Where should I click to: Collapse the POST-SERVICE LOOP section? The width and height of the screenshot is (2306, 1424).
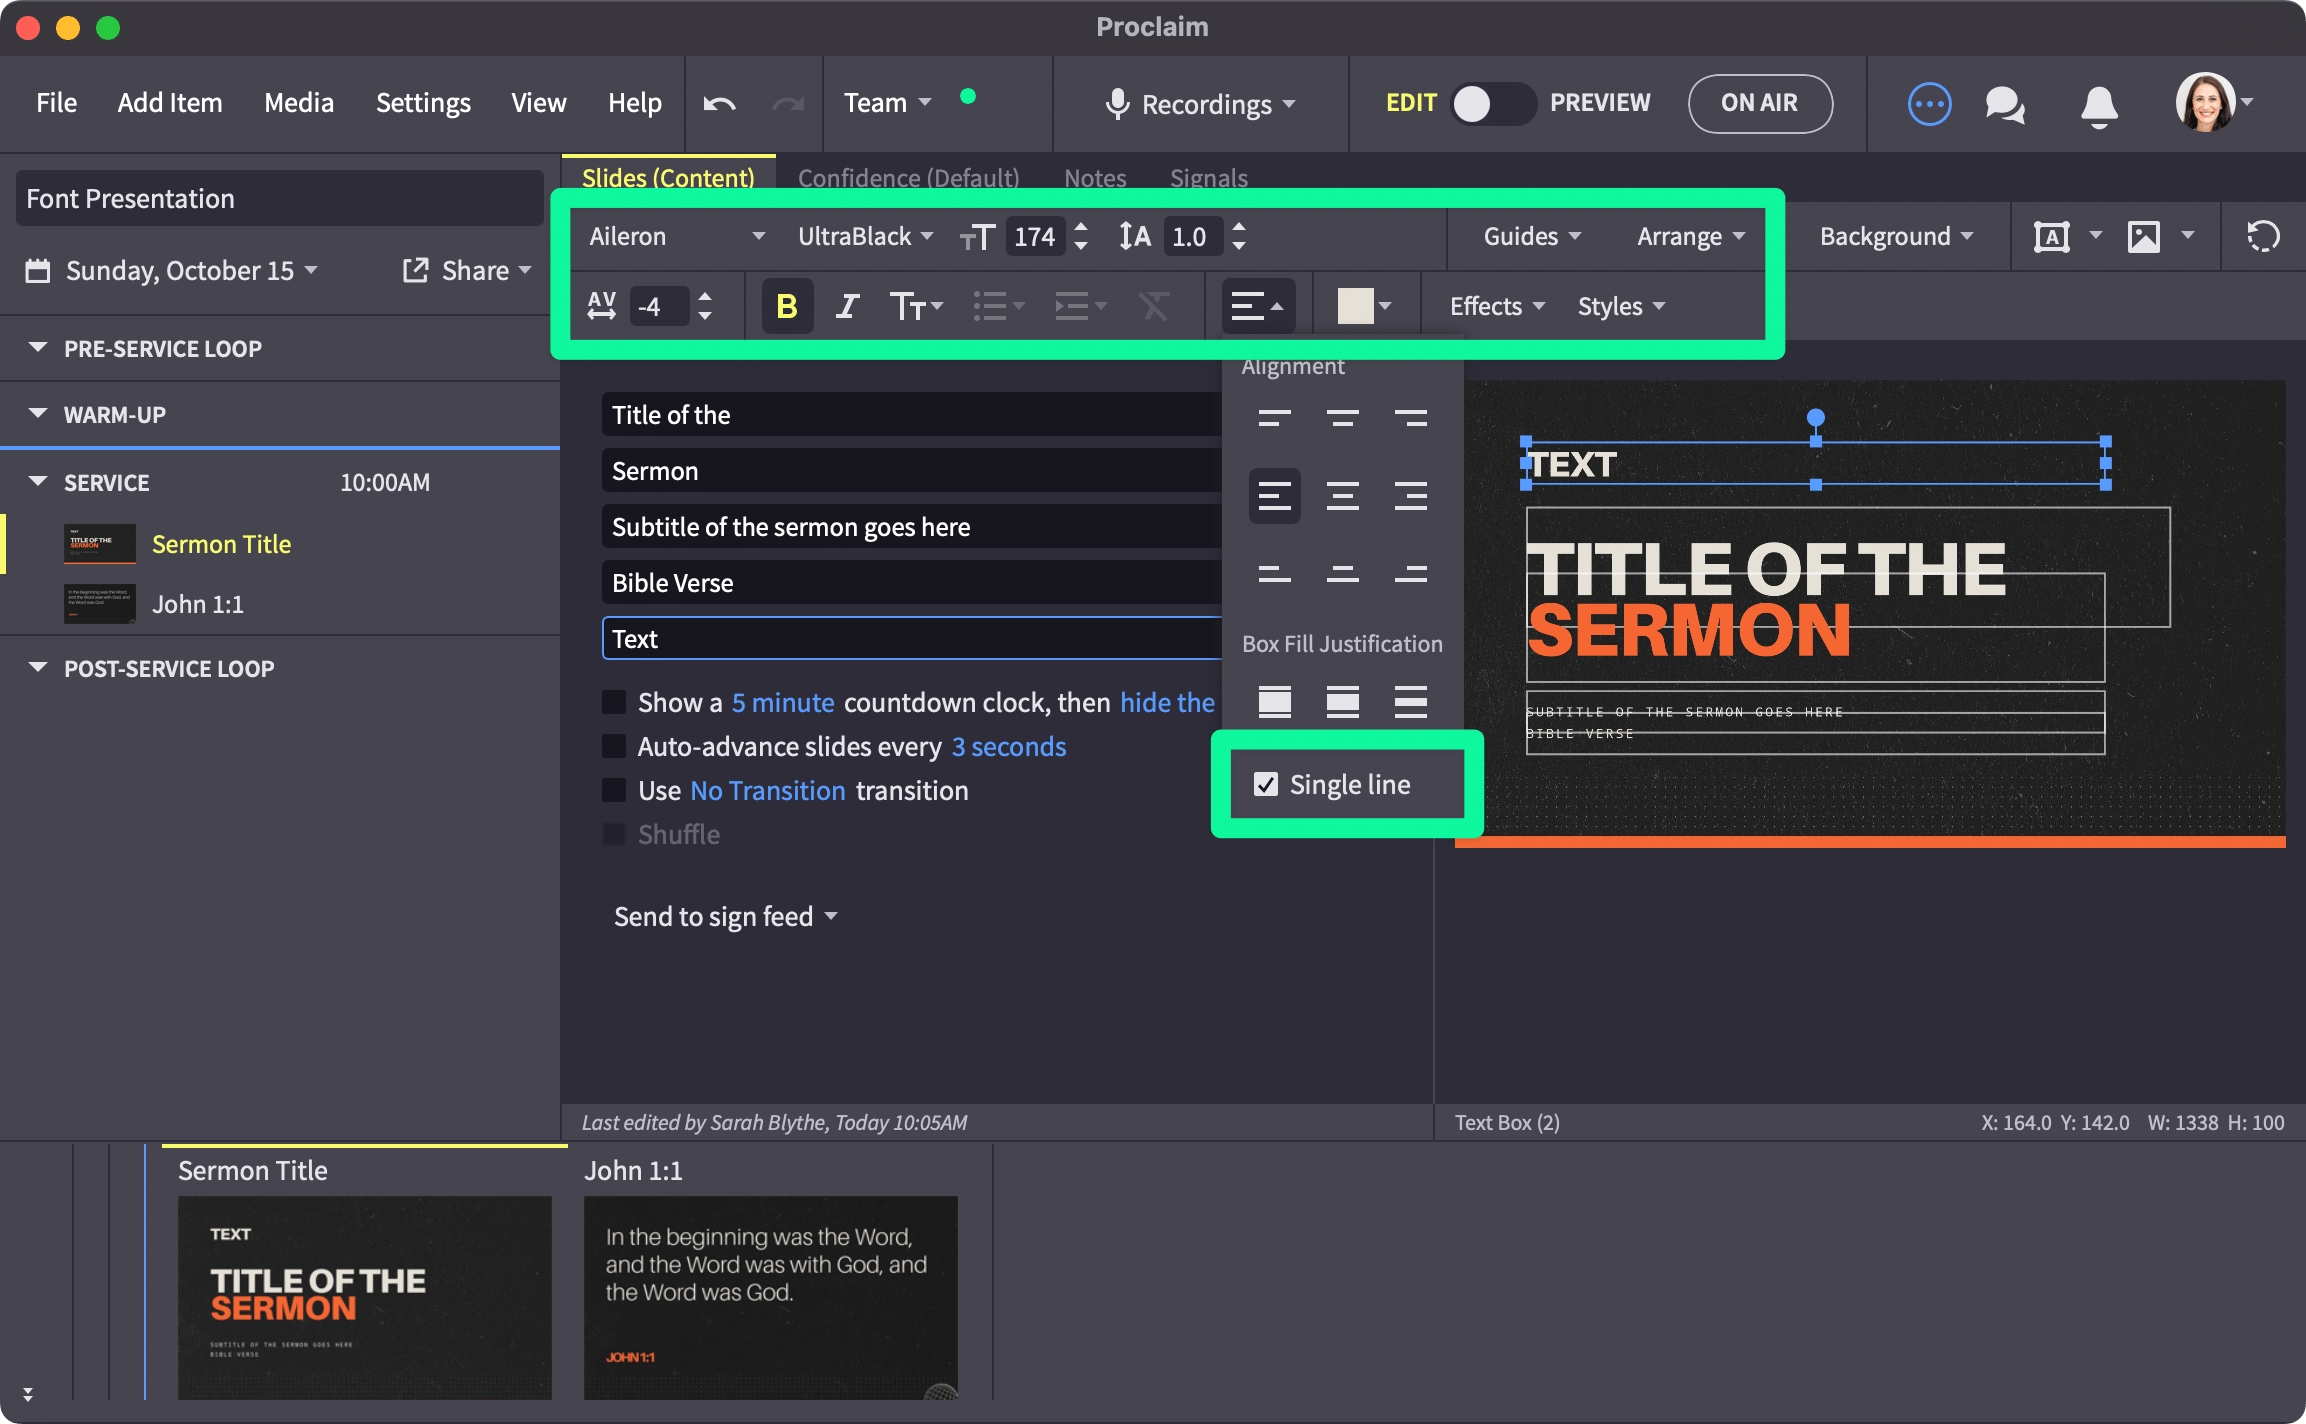pos(38,668)
